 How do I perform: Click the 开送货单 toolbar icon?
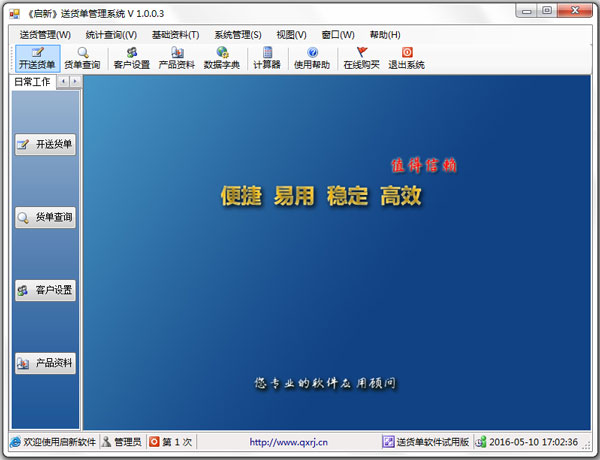pyautogui.click(x=37, y=58)
